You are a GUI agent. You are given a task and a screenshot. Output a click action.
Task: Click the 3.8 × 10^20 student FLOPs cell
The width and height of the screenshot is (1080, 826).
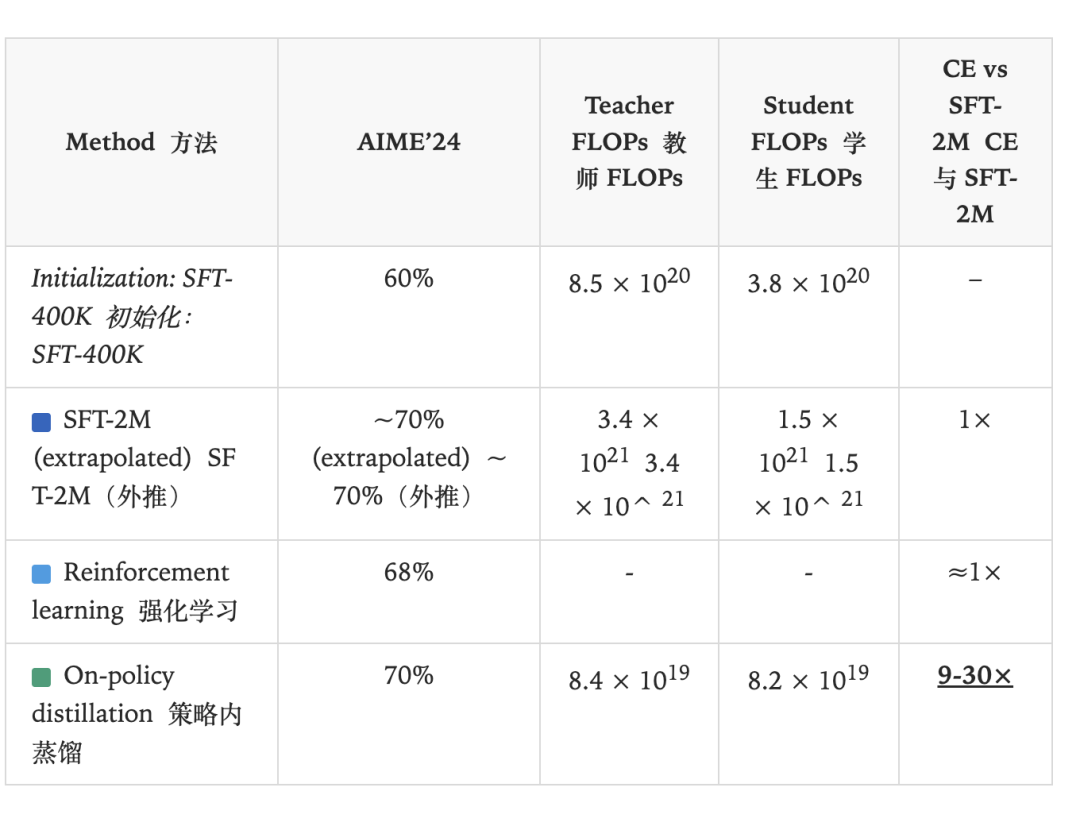click(808, 280)
